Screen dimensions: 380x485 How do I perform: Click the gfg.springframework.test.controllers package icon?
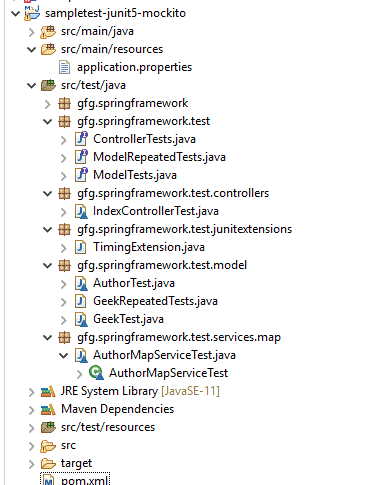pos(64,194)
